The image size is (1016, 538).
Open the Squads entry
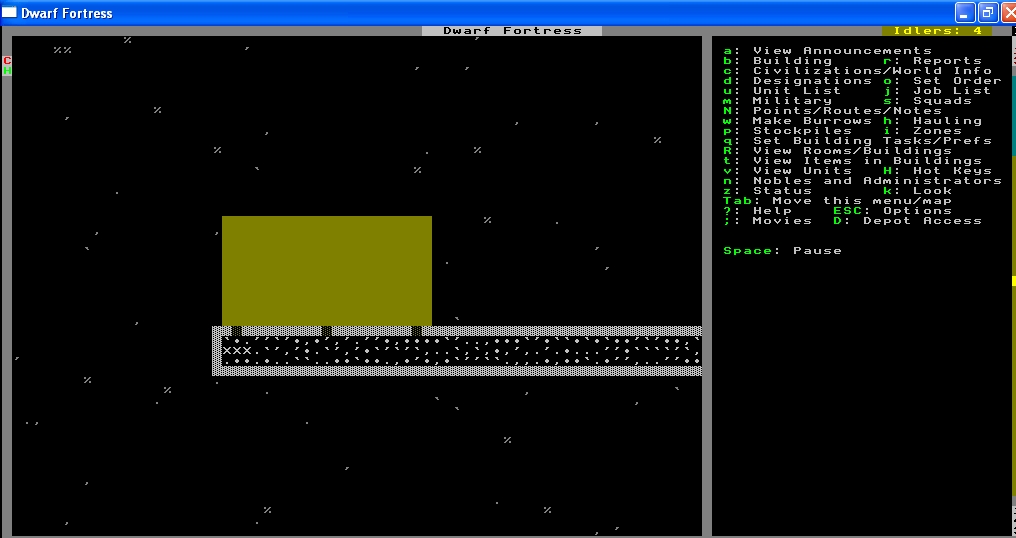coord(927,100)
